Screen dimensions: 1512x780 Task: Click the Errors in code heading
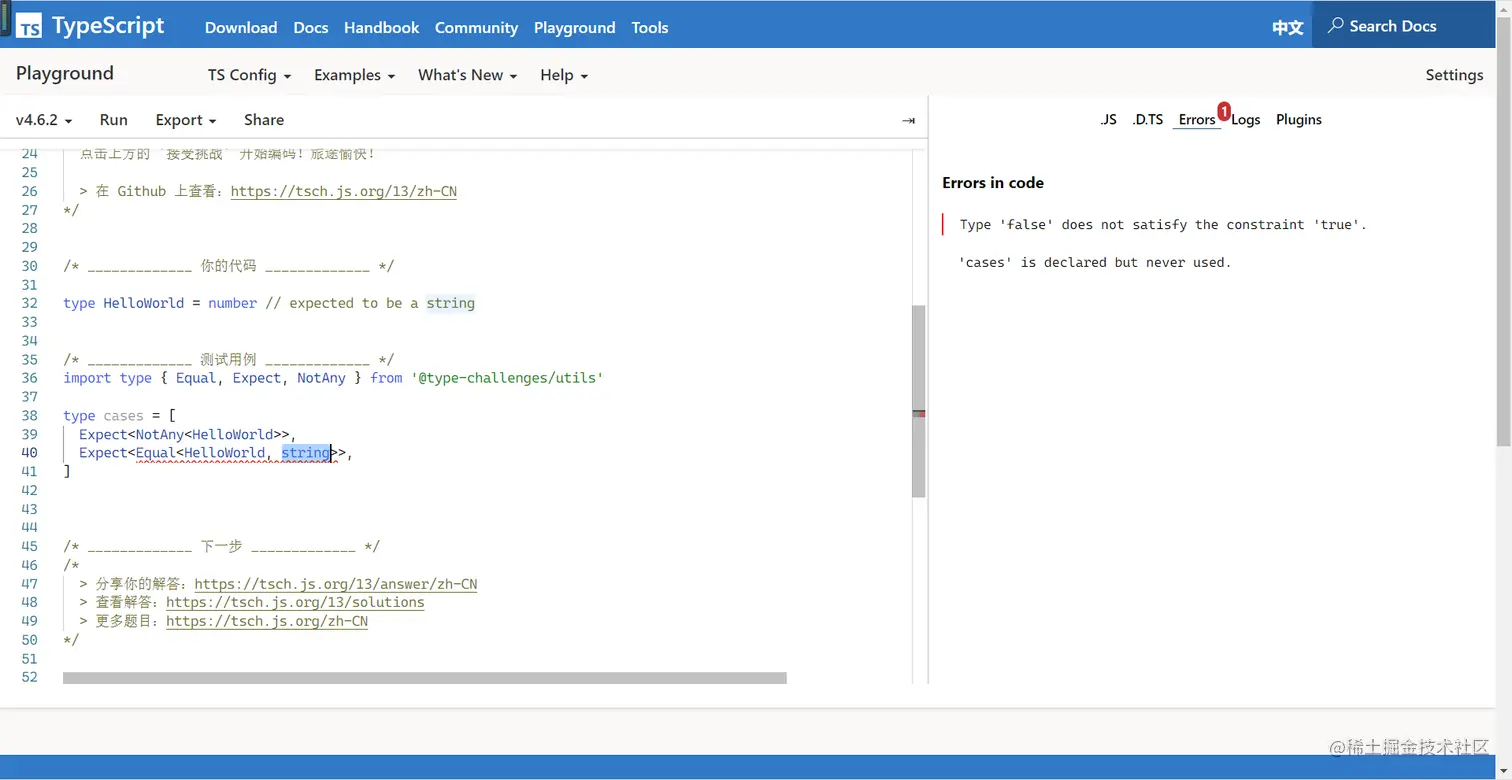click(993, 183)
